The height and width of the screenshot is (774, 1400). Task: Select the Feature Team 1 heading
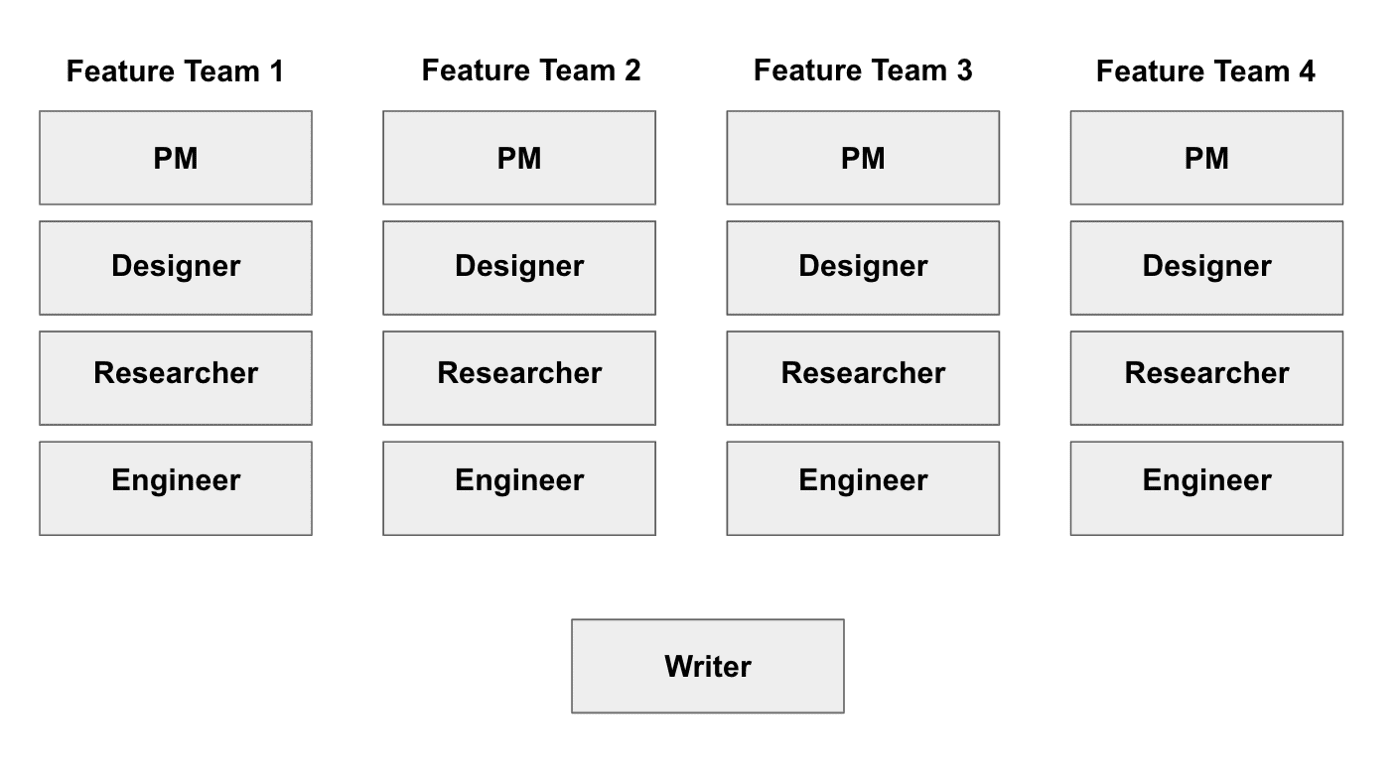pos(175,72)
